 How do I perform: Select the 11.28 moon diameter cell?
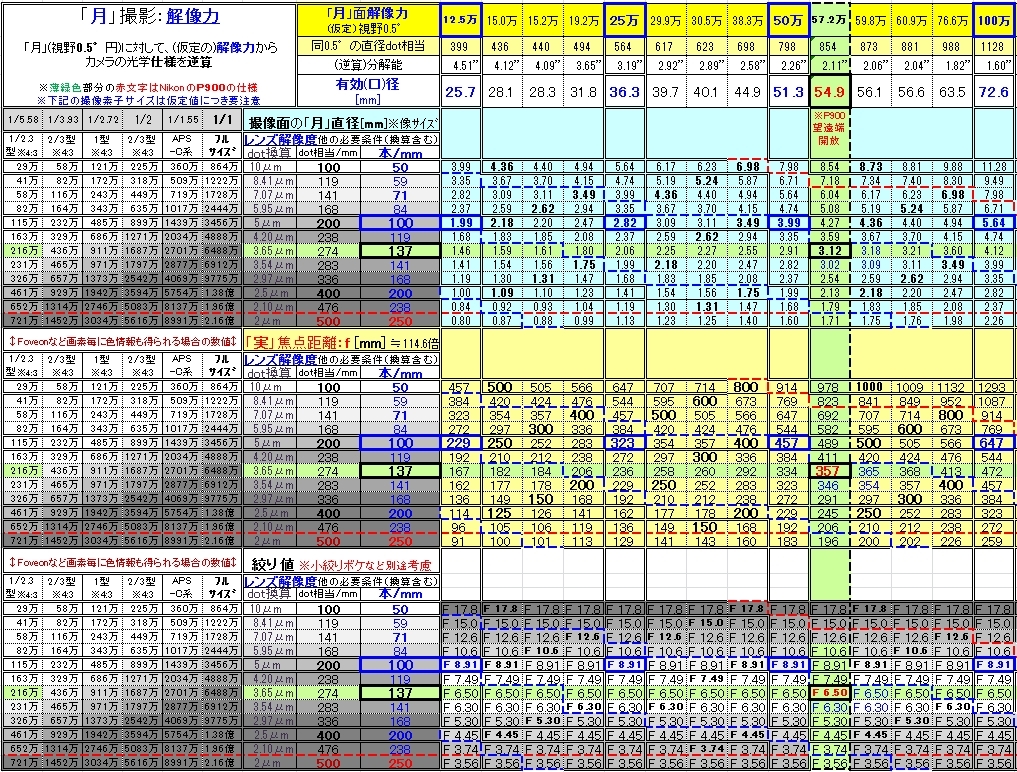click(994, 167)
